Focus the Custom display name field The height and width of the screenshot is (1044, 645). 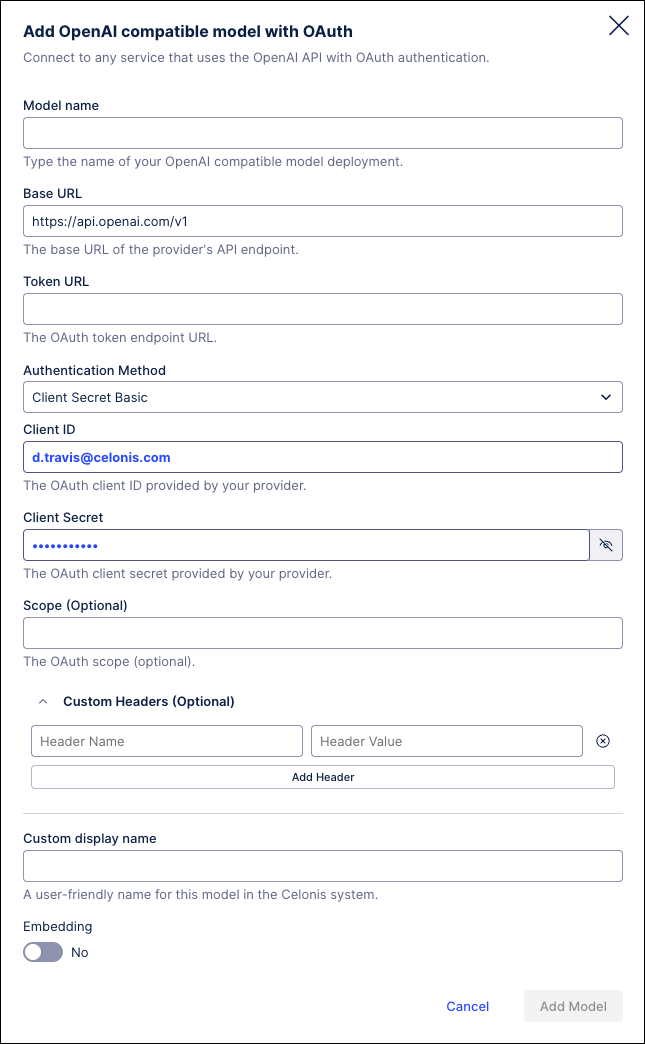(322, 866)
